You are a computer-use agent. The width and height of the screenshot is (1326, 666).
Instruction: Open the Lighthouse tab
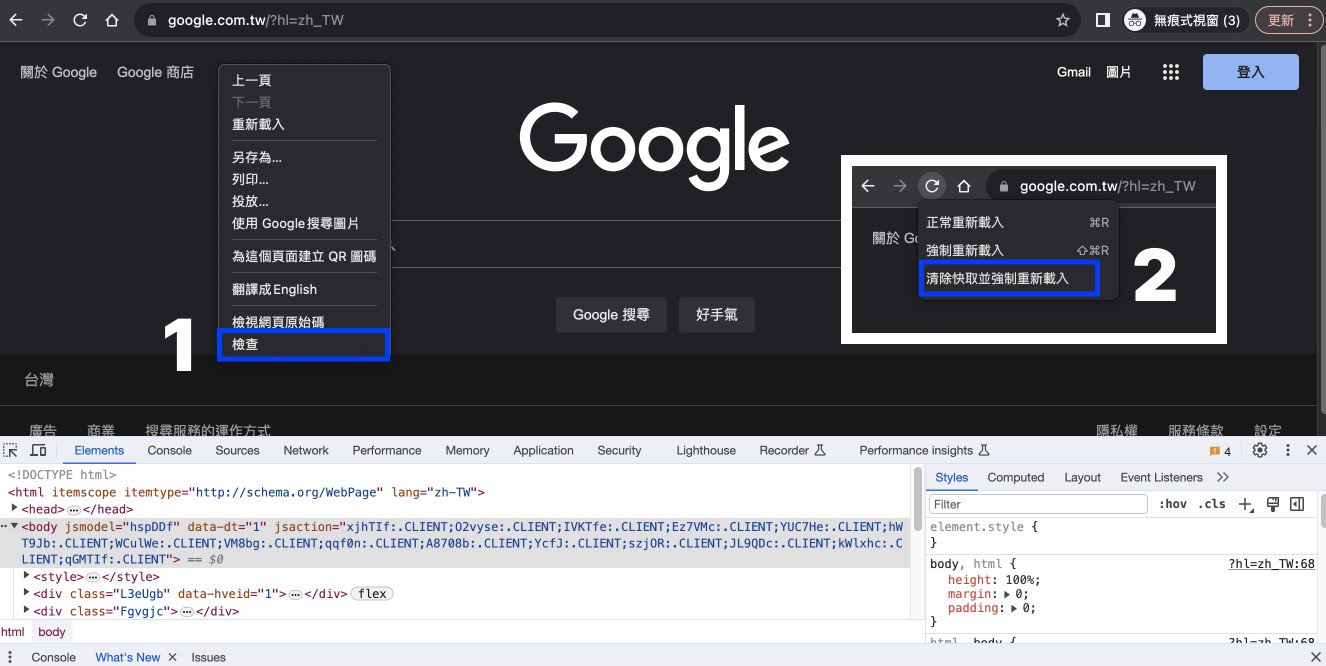pyautogui.click(x=706, y=450)
